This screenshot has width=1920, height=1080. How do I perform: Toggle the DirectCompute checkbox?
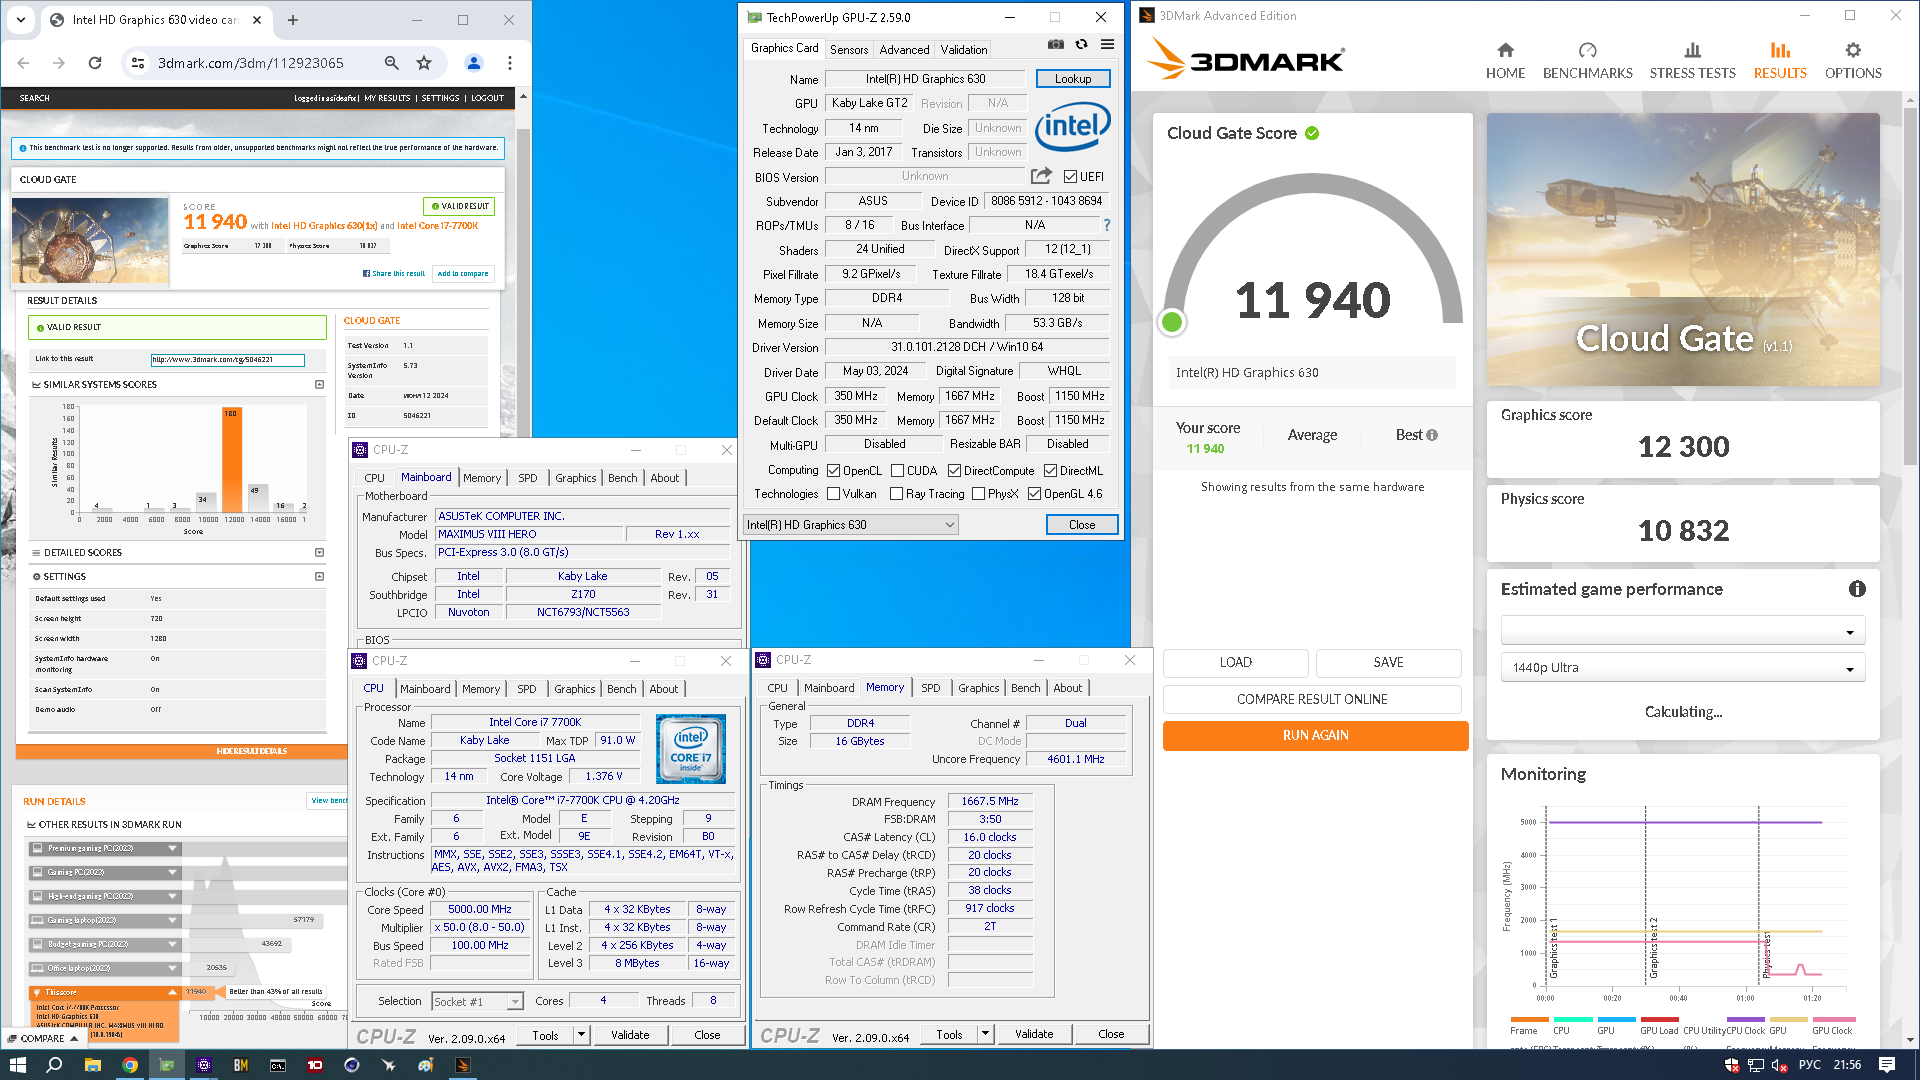pyautogui.click(x=954, y=470)
